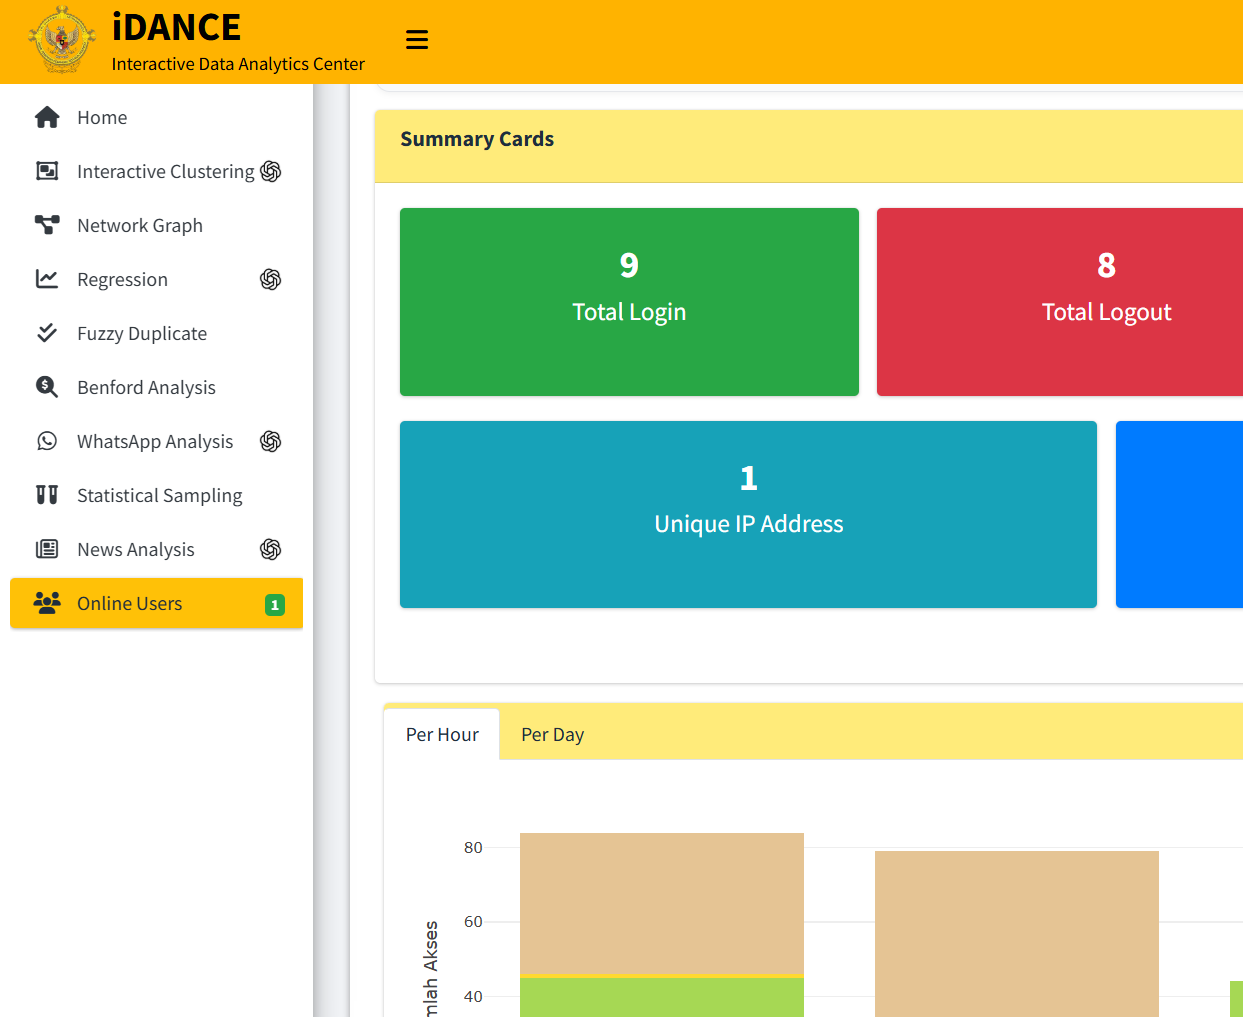Click the green Total Login card
Image resolution: width=1243 pixels, height=1017 pixels.
tap(629, 302)
